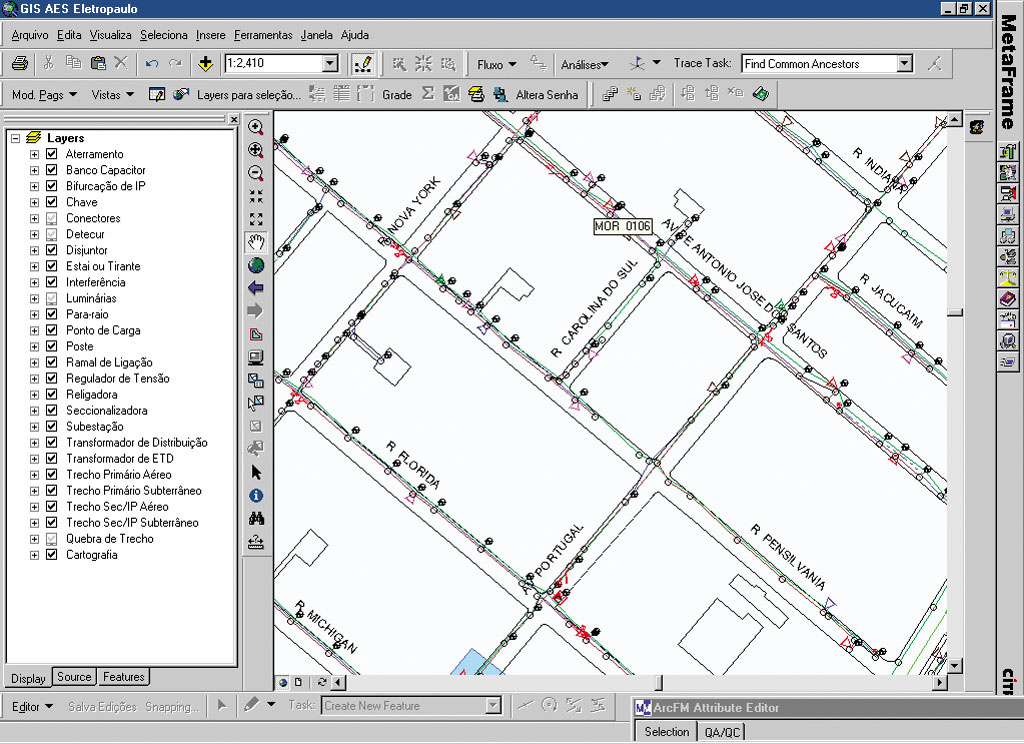Click the top zoom in magnifier tool
Image resolution: width=1024 pixels, height=744 pixels.
(256, 127)
